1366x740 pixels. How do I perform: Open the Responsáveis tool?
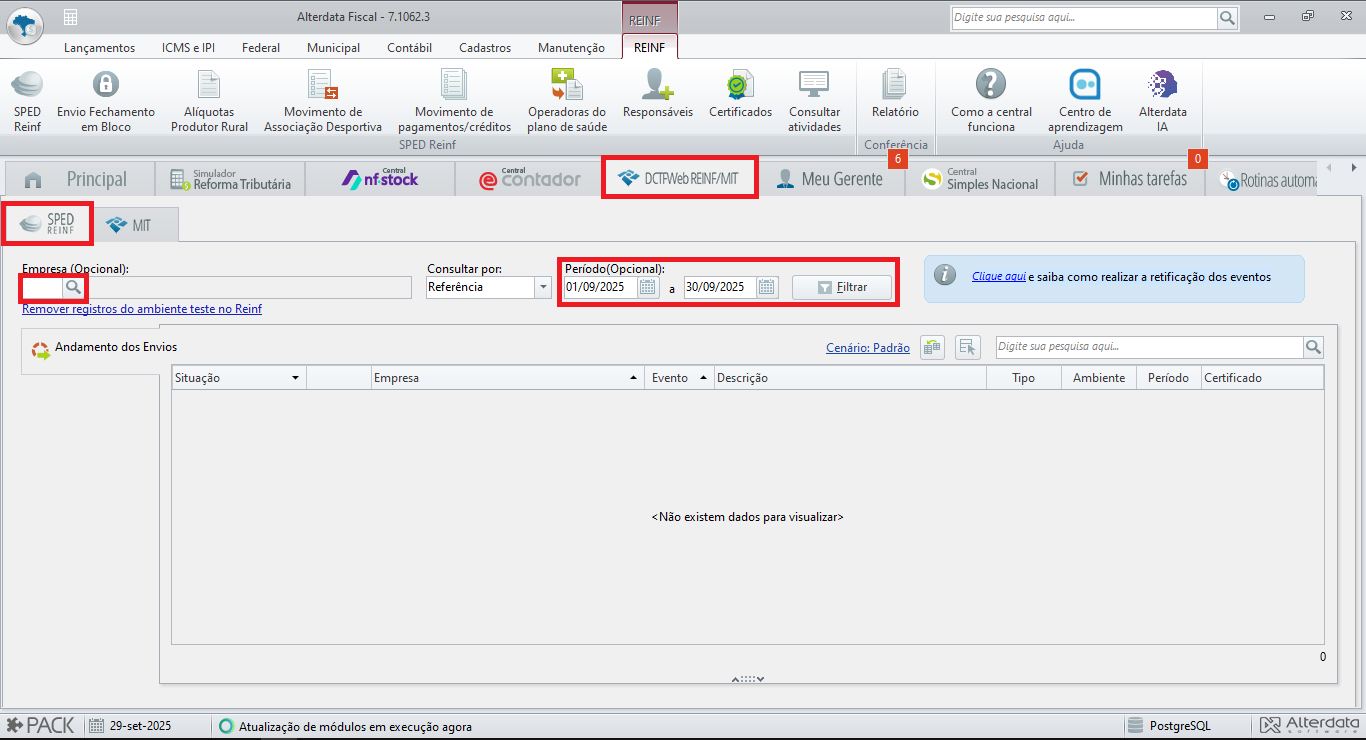click(x=658, y=94)
